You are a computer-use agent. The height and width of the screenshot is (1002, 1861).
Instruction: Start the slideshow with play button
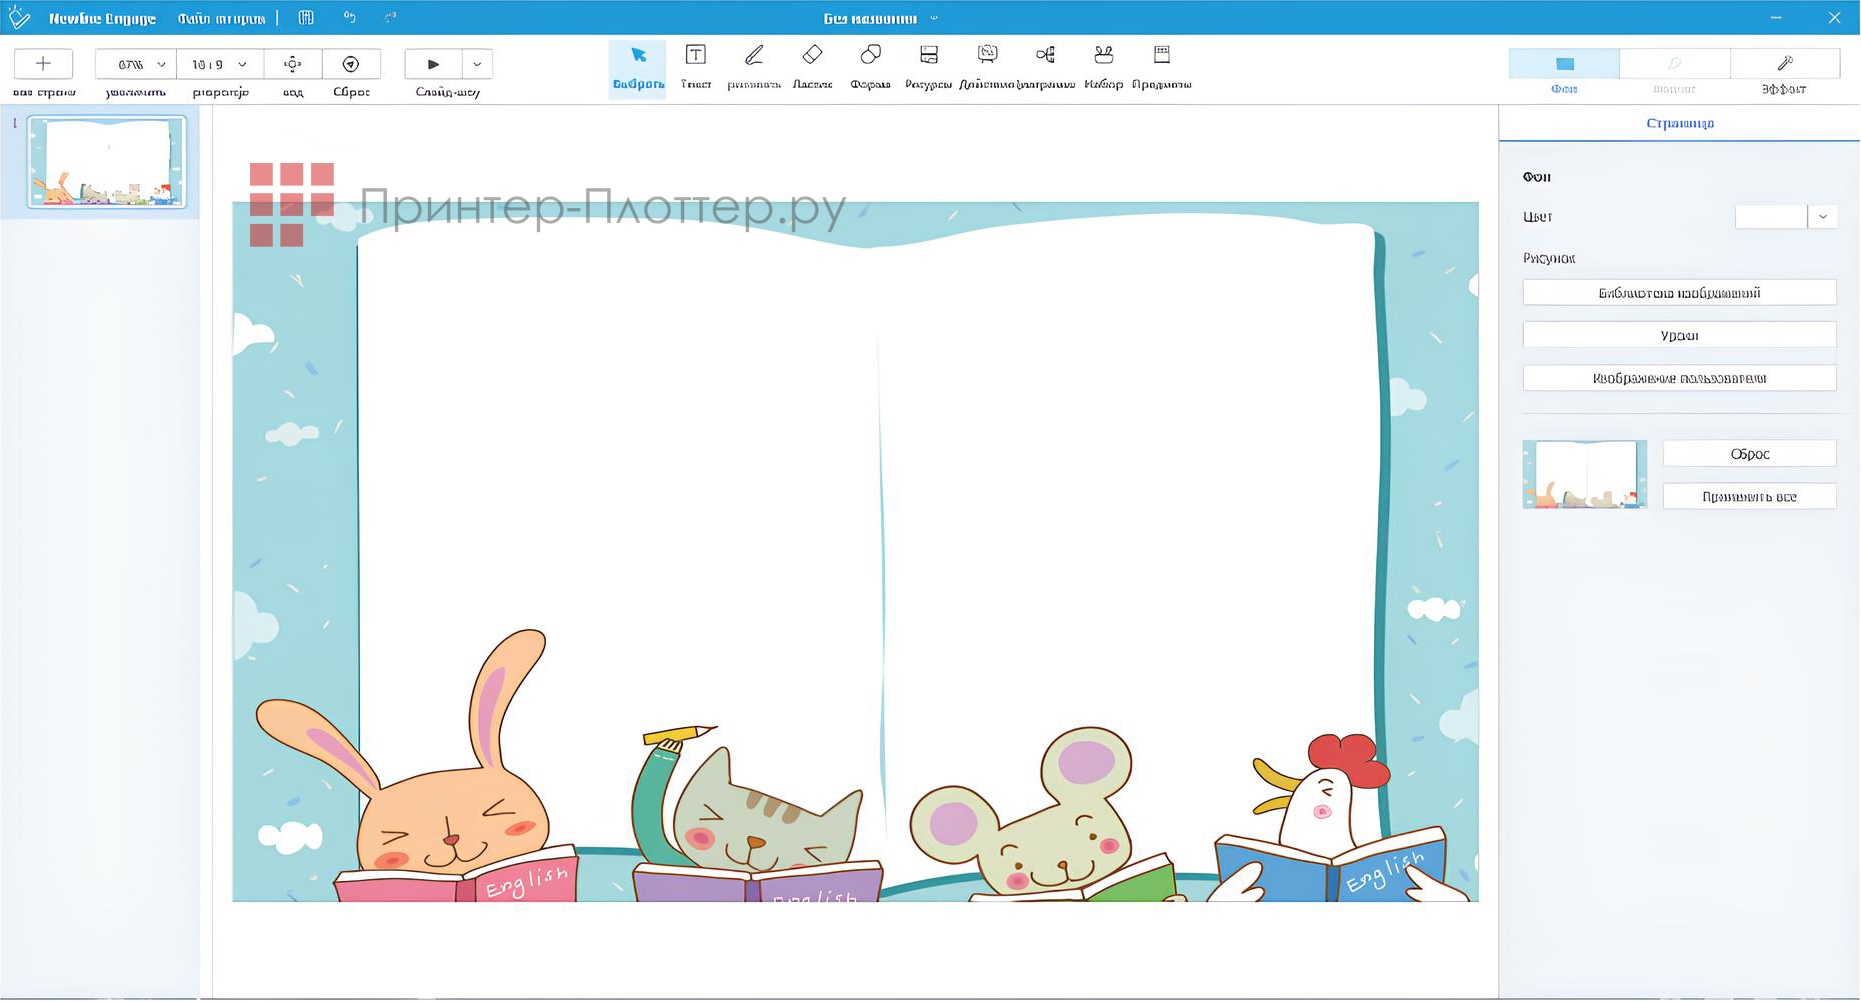[433, 64]
